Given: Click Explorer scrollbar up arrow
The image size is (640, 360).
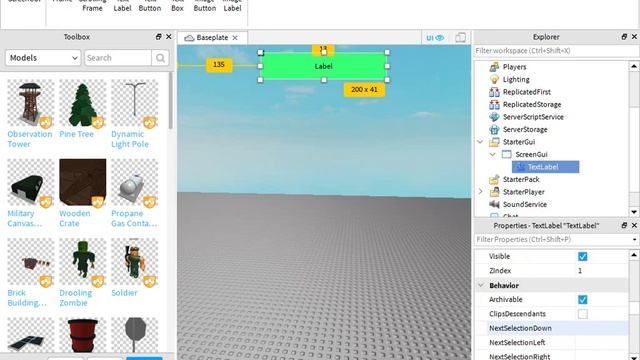Looking at the screenshot, I should [x=634, y=66].
